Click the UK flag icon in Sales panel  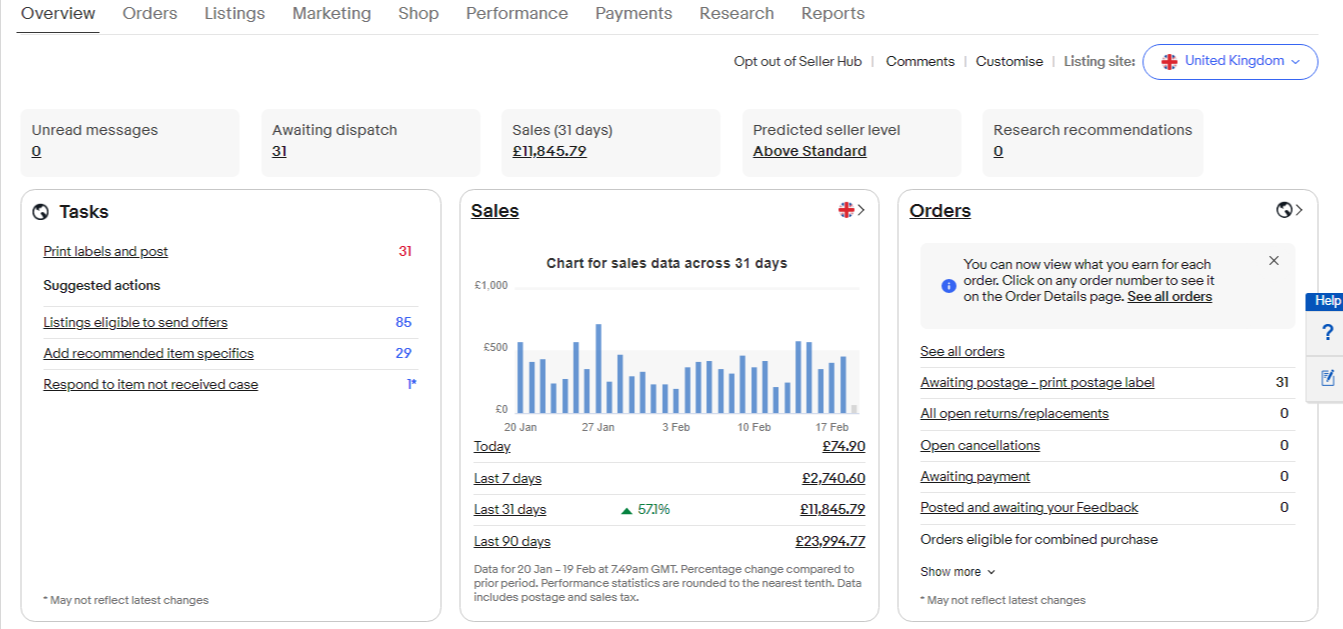[847, 210]
